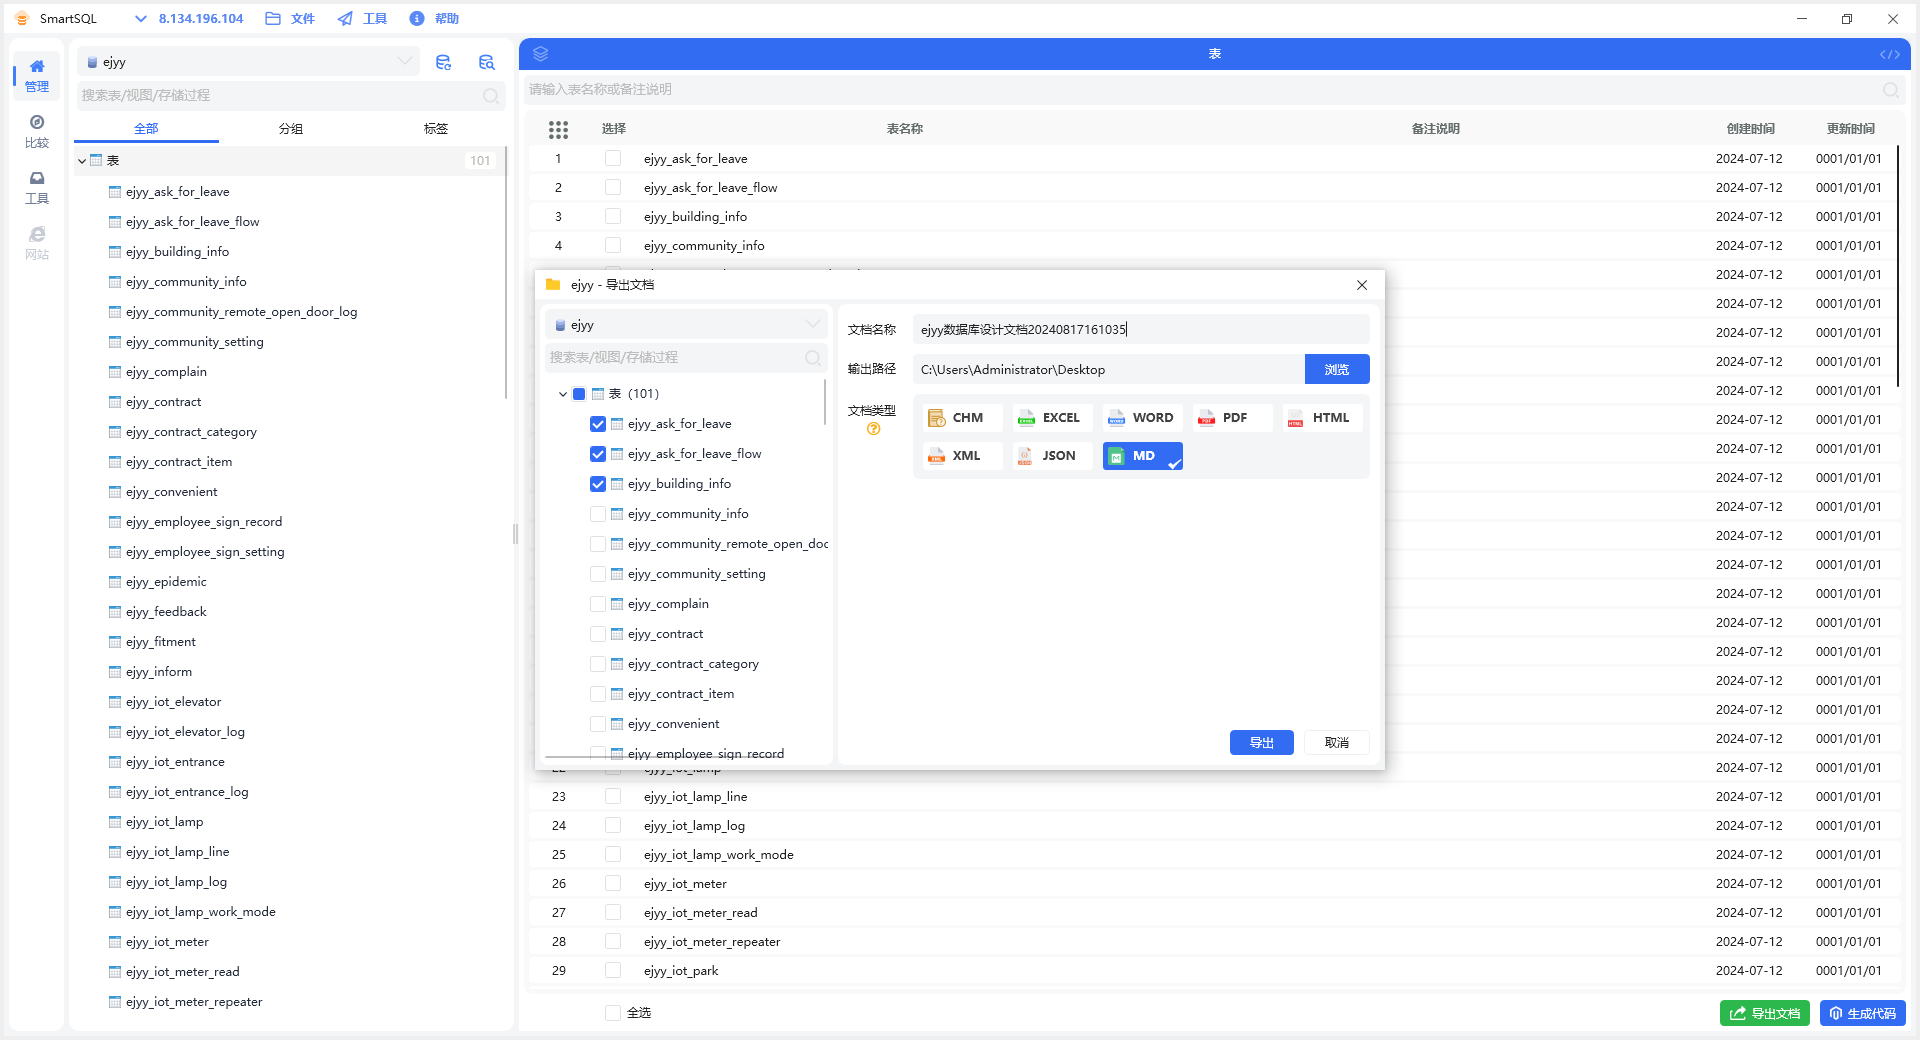Click the 取消 button
Screen dimensions: 1920x1040
click(x=1337, y=743)
